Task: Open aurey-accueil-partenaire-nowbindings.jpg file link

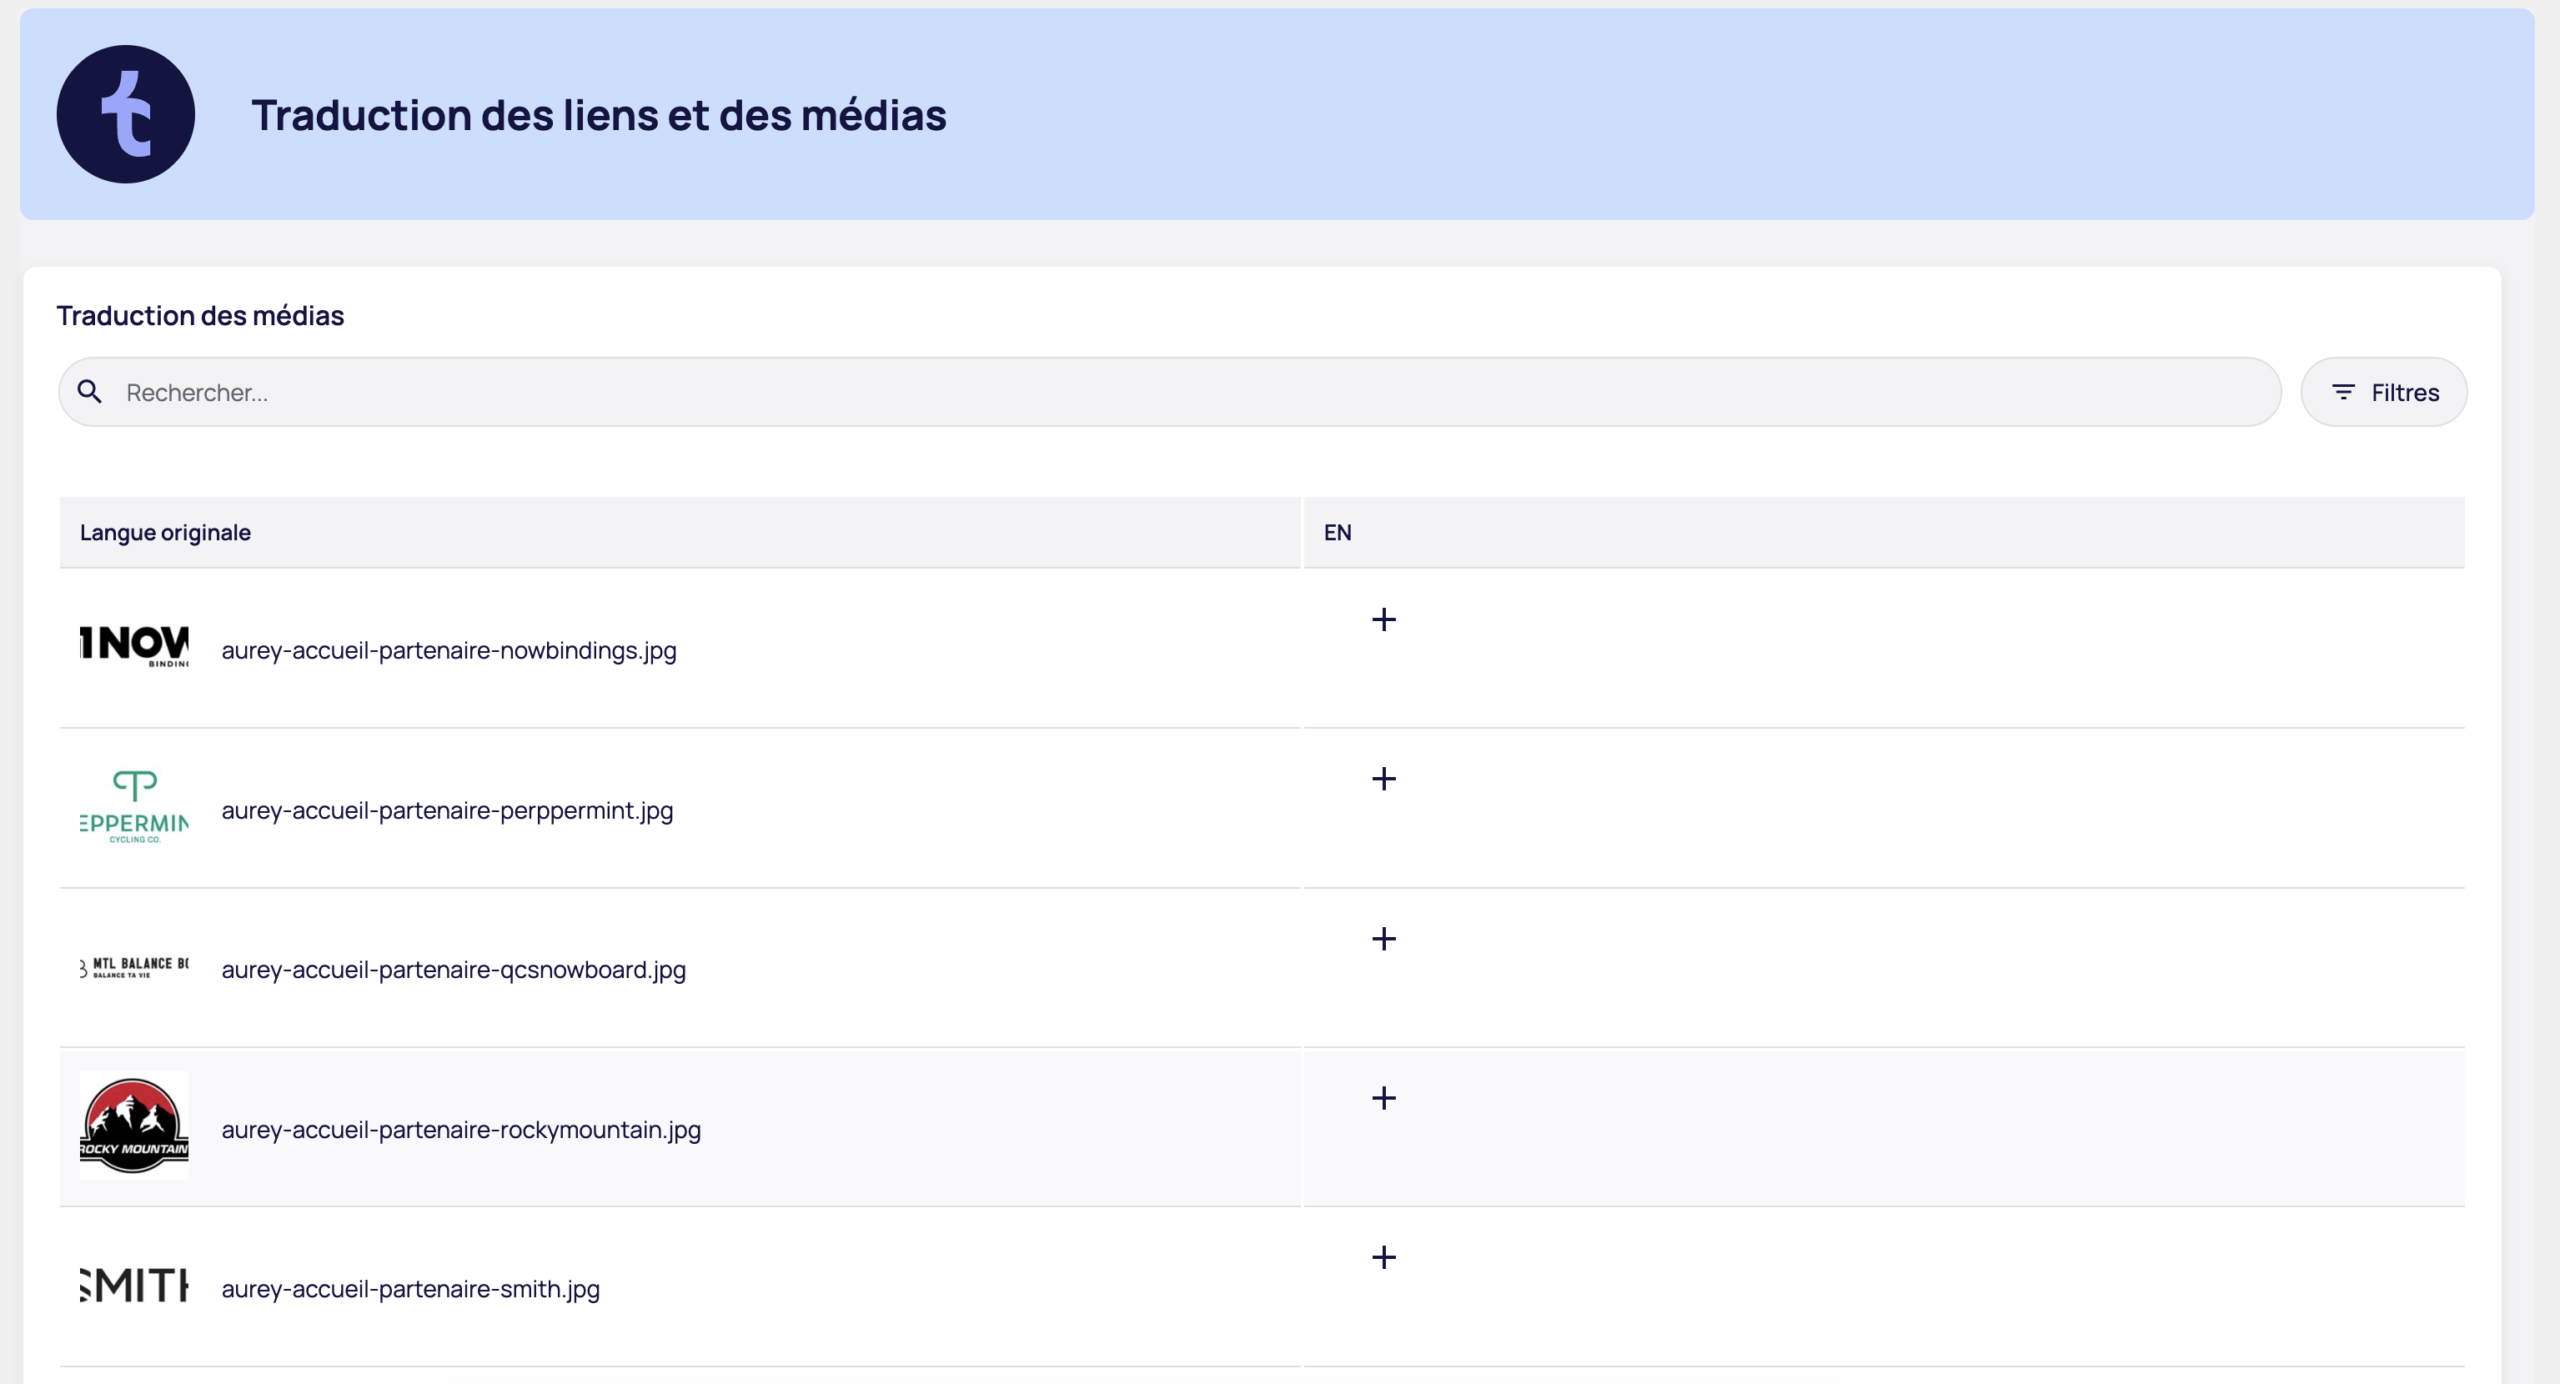Action: pyautogui.click(x=448, y=650)
